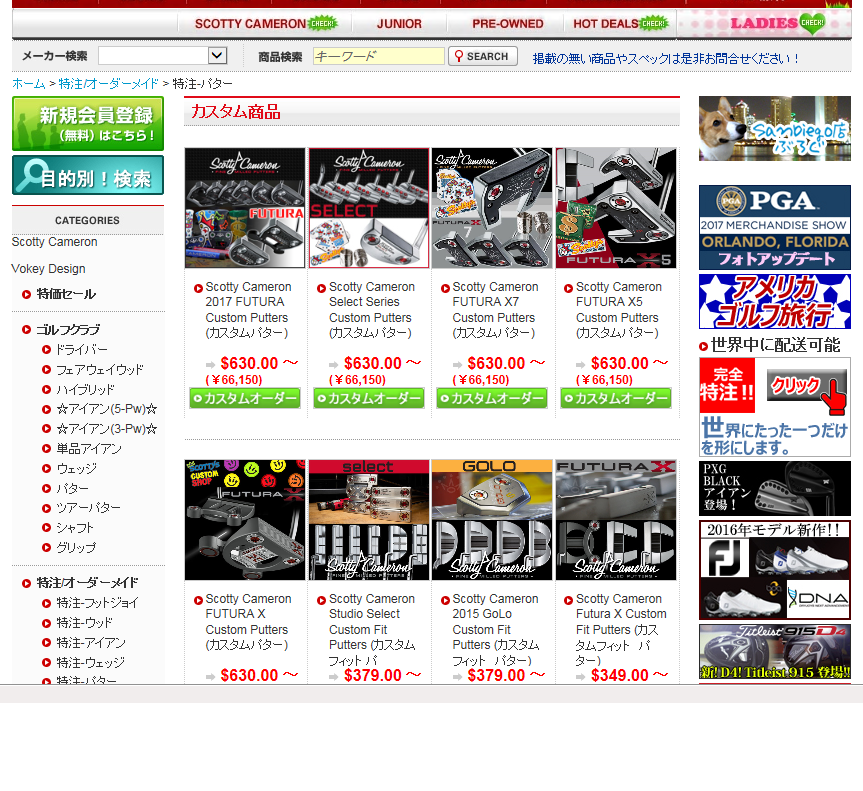Open Titleist 915 D4 banner
Screen dimensions: 863x791
pyautogui.click(x=774, y=652)
